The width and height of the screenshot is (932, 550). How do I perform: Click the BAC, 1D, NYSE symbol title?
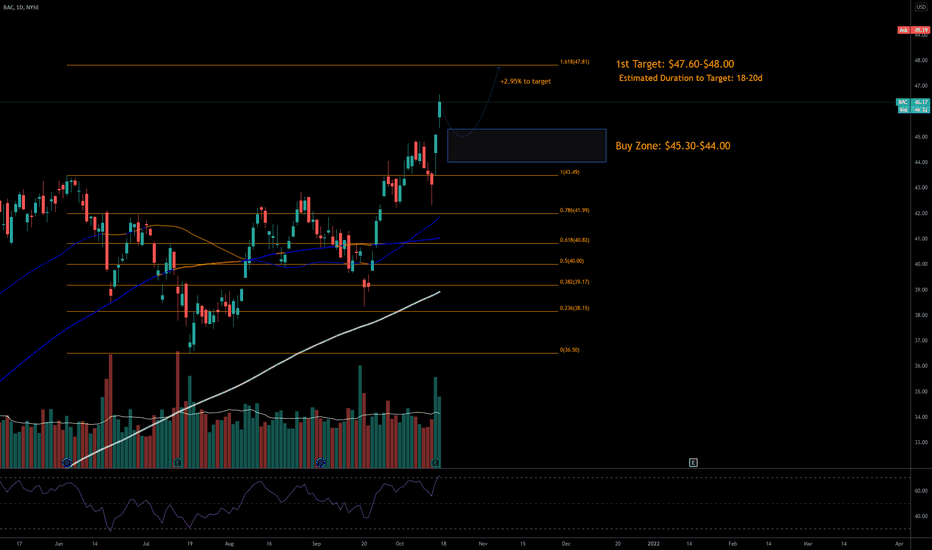pyautogui.click(x=21, y=7)
